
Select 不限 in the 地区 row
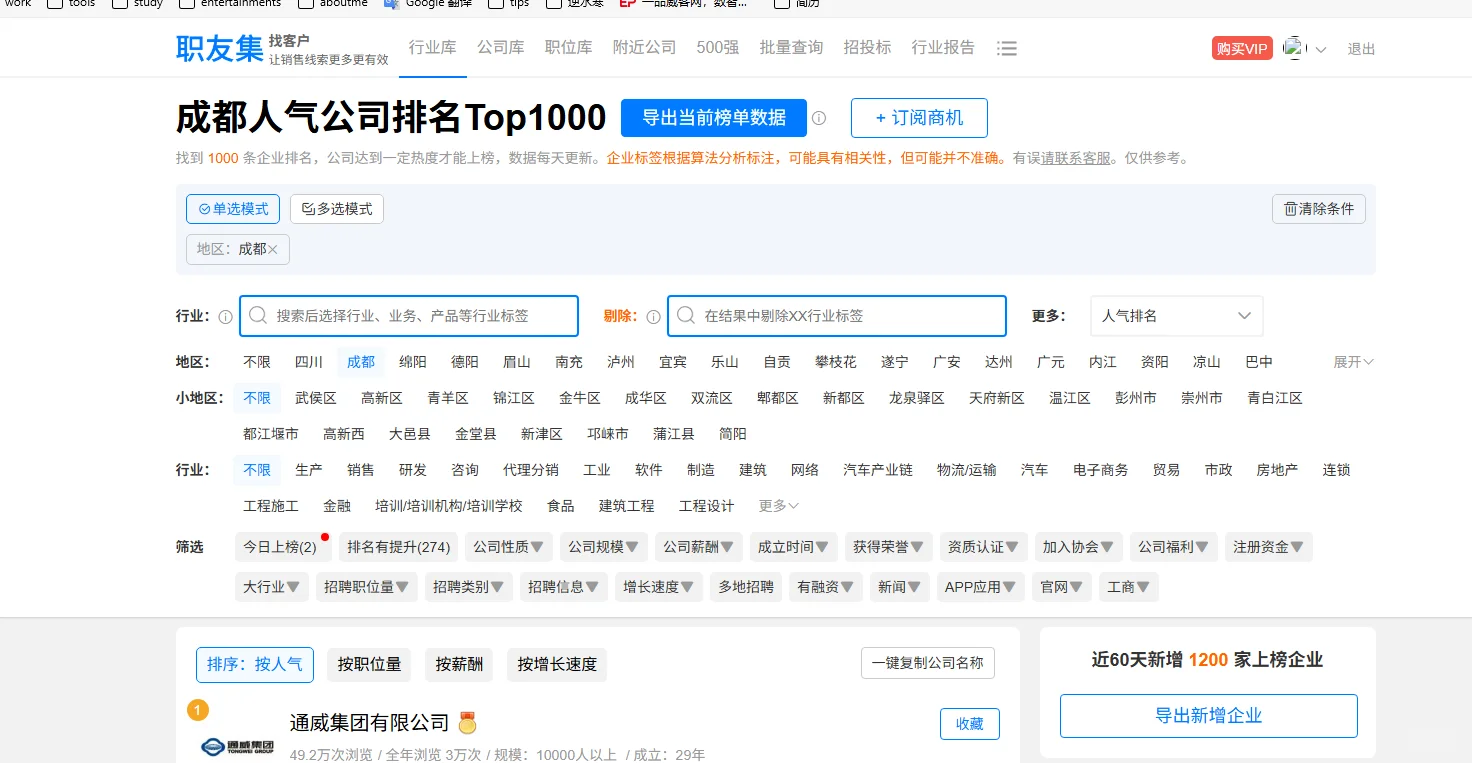coord(257,362)
